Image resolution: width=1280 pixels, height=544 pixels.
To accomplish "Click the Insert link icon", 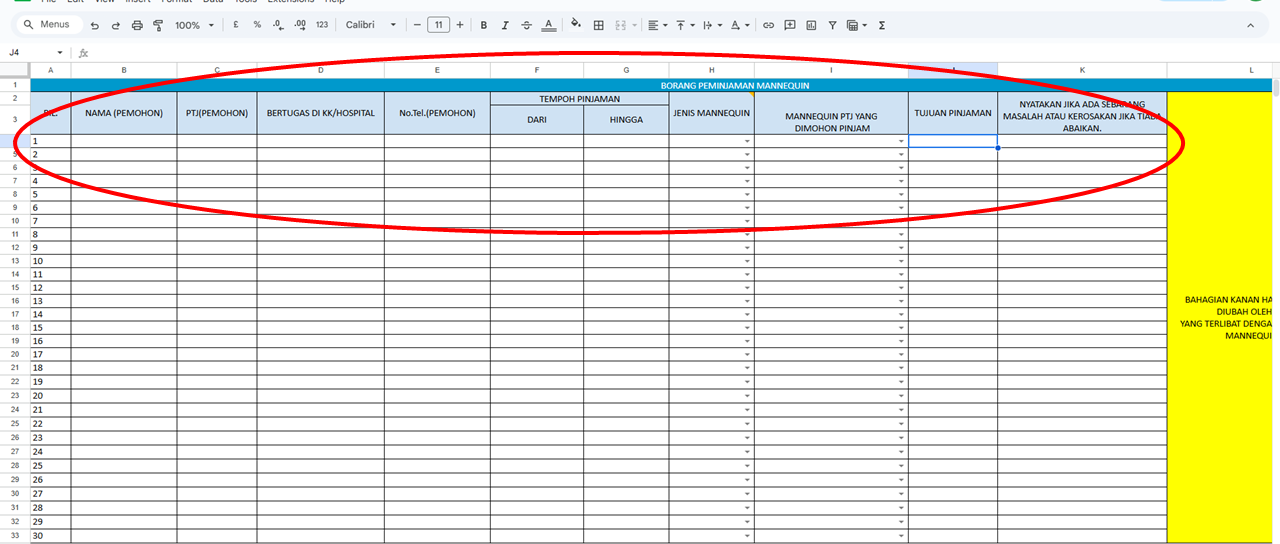I will pyautogui.click(x=768, y=25).
